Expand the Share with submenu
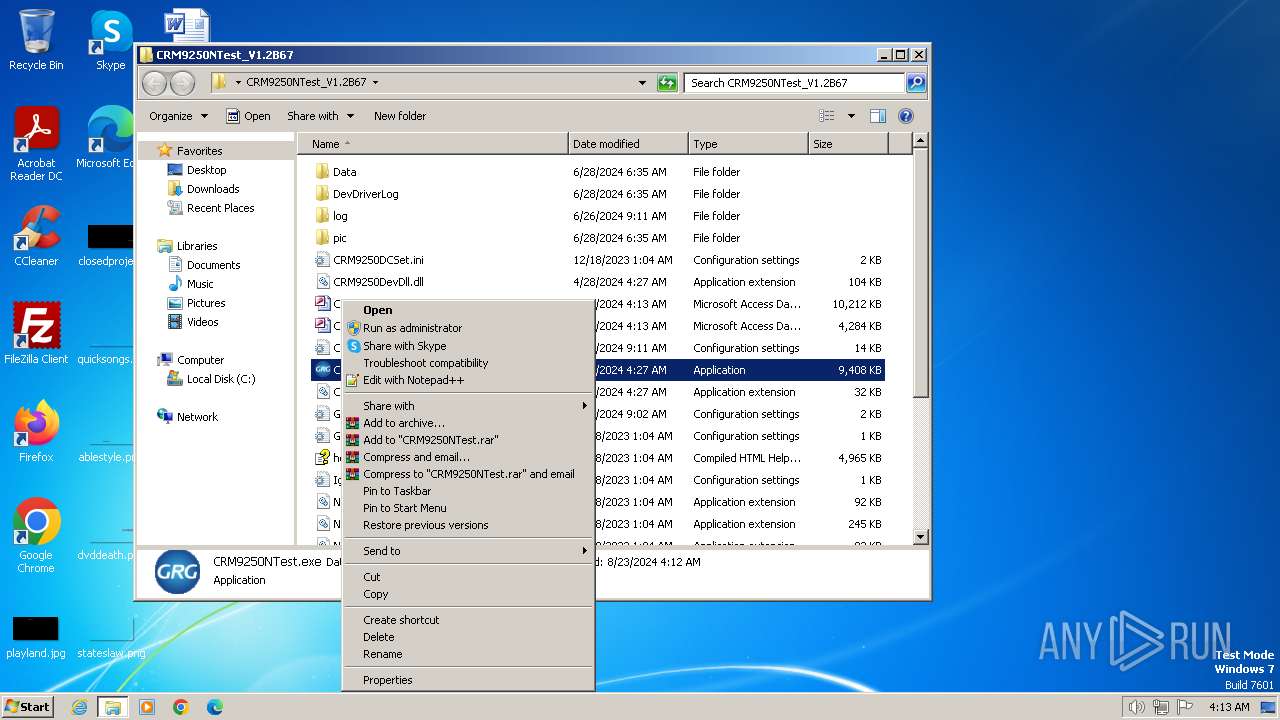The image size is (1280, 720). coord(468,406)
